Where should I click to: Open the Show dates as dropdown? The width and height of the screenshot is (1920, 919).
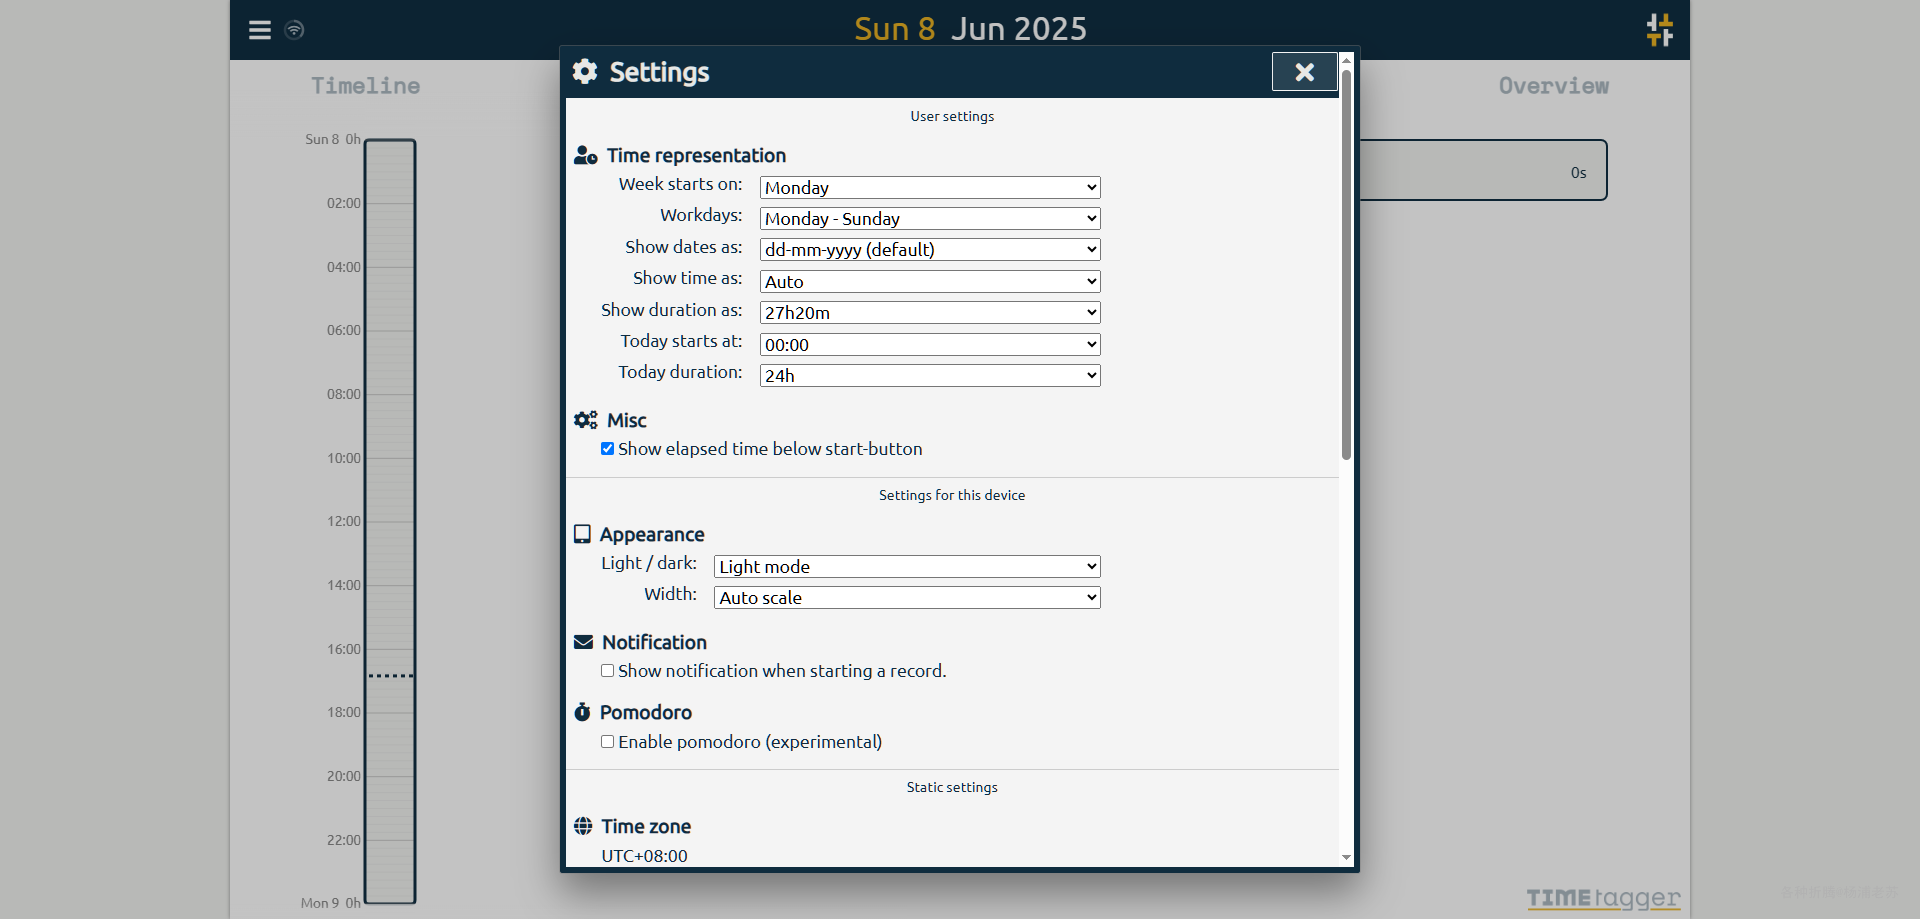point(930,250)
